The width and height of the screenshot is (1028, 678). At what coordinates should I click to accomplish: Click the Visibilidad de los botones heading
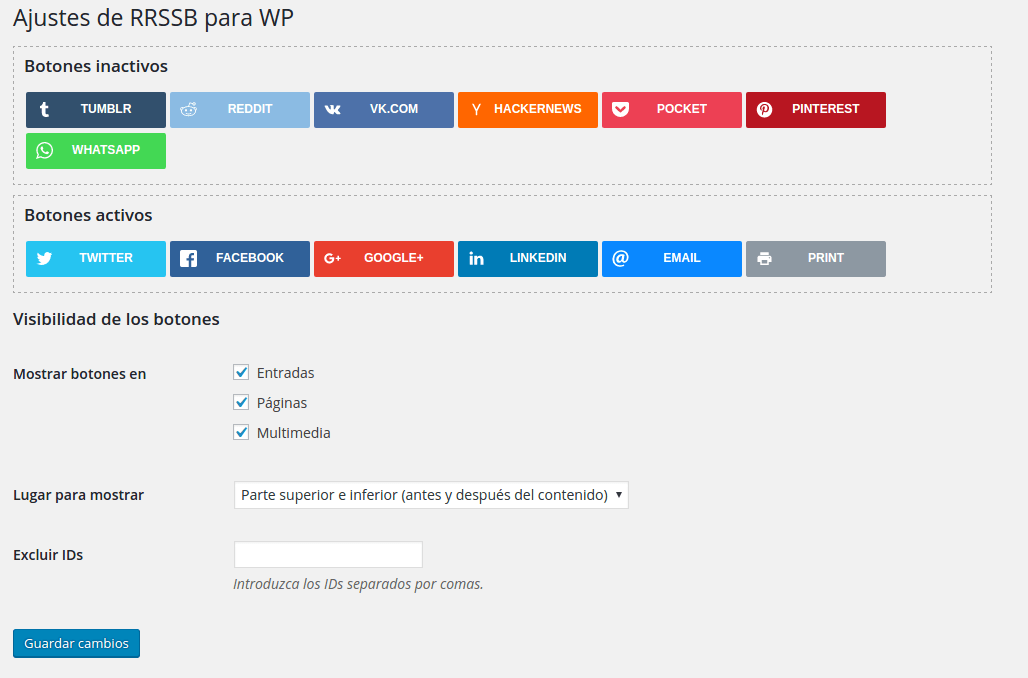tap(116, 319)
